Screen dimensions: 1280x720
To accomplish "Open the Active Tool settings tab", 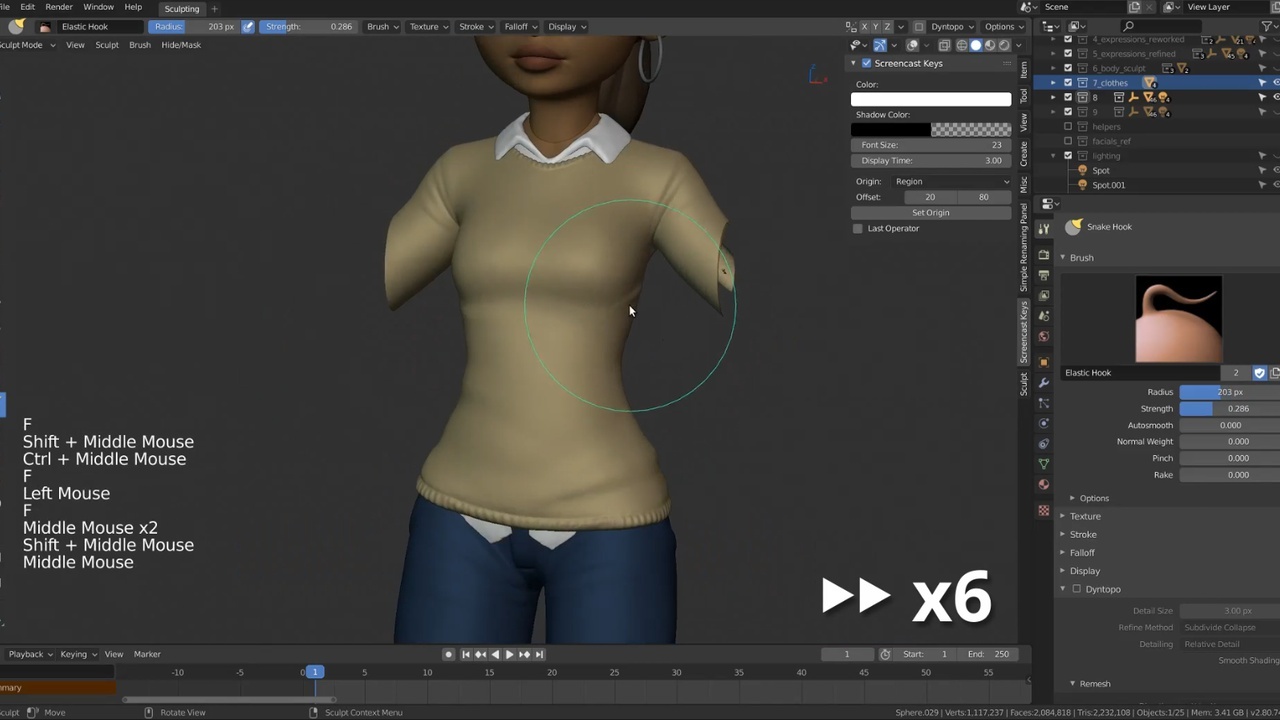I will pos(1044,227).
